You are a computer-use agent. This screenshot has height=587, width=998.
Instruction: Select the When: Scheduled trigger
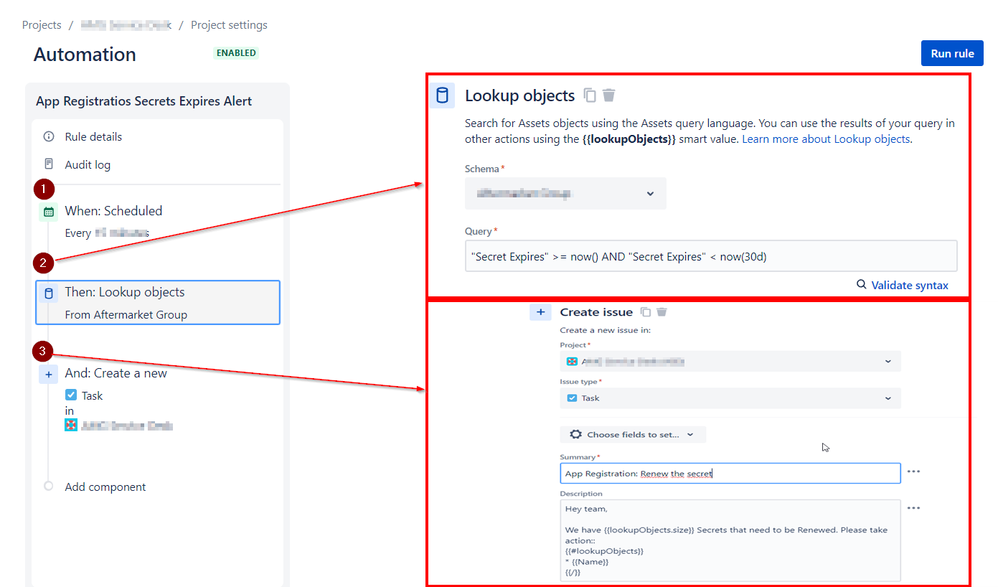[113, 211]
